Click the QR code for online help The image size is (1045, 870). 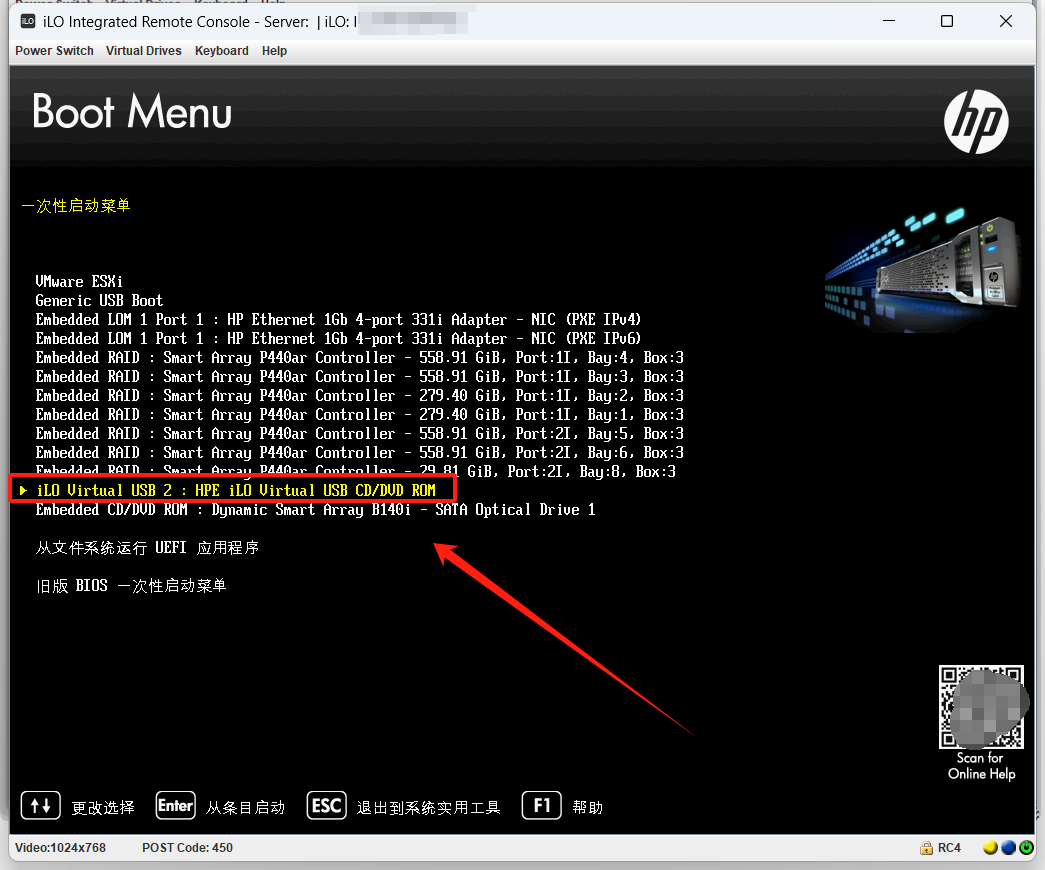point(981,707)
